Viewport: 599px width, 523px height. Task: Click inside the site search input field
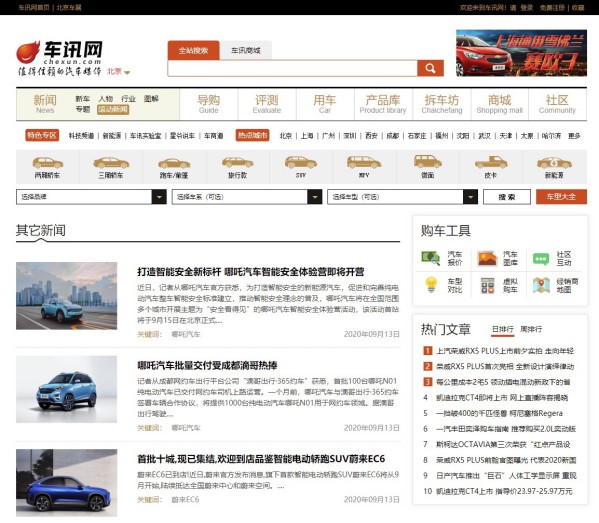tap(292, 68)
